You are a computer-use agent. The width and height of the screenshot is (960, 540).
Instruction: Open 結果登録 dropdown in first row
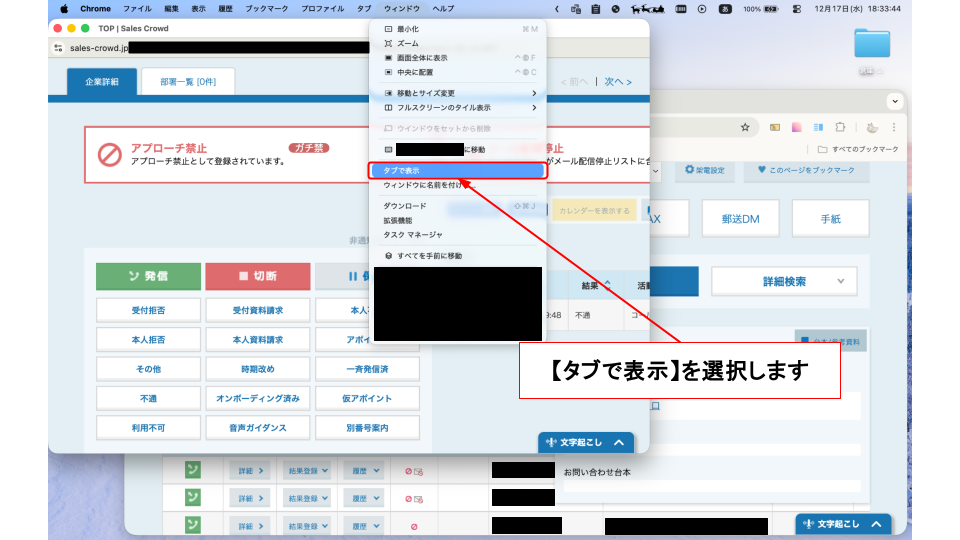[304, 469]
